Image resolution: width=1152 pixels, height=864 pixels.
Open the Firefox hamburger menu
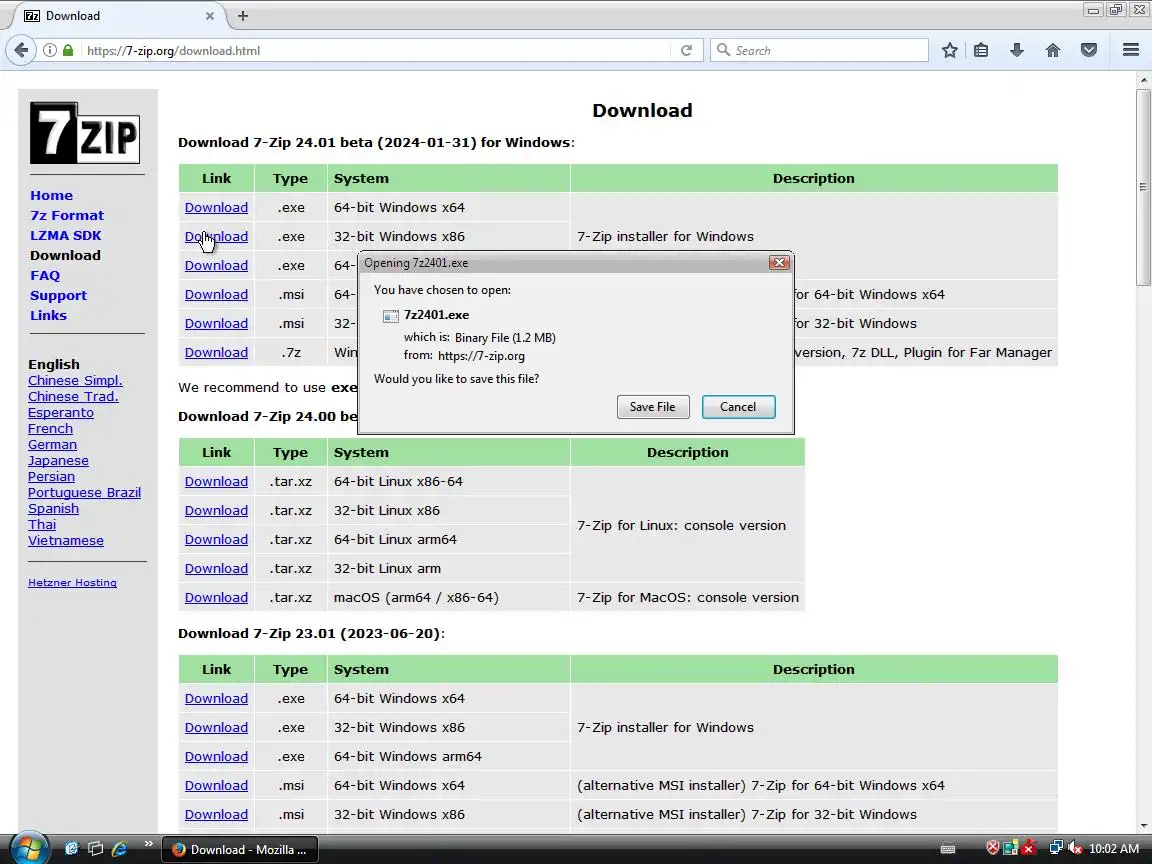[1131, 50]
